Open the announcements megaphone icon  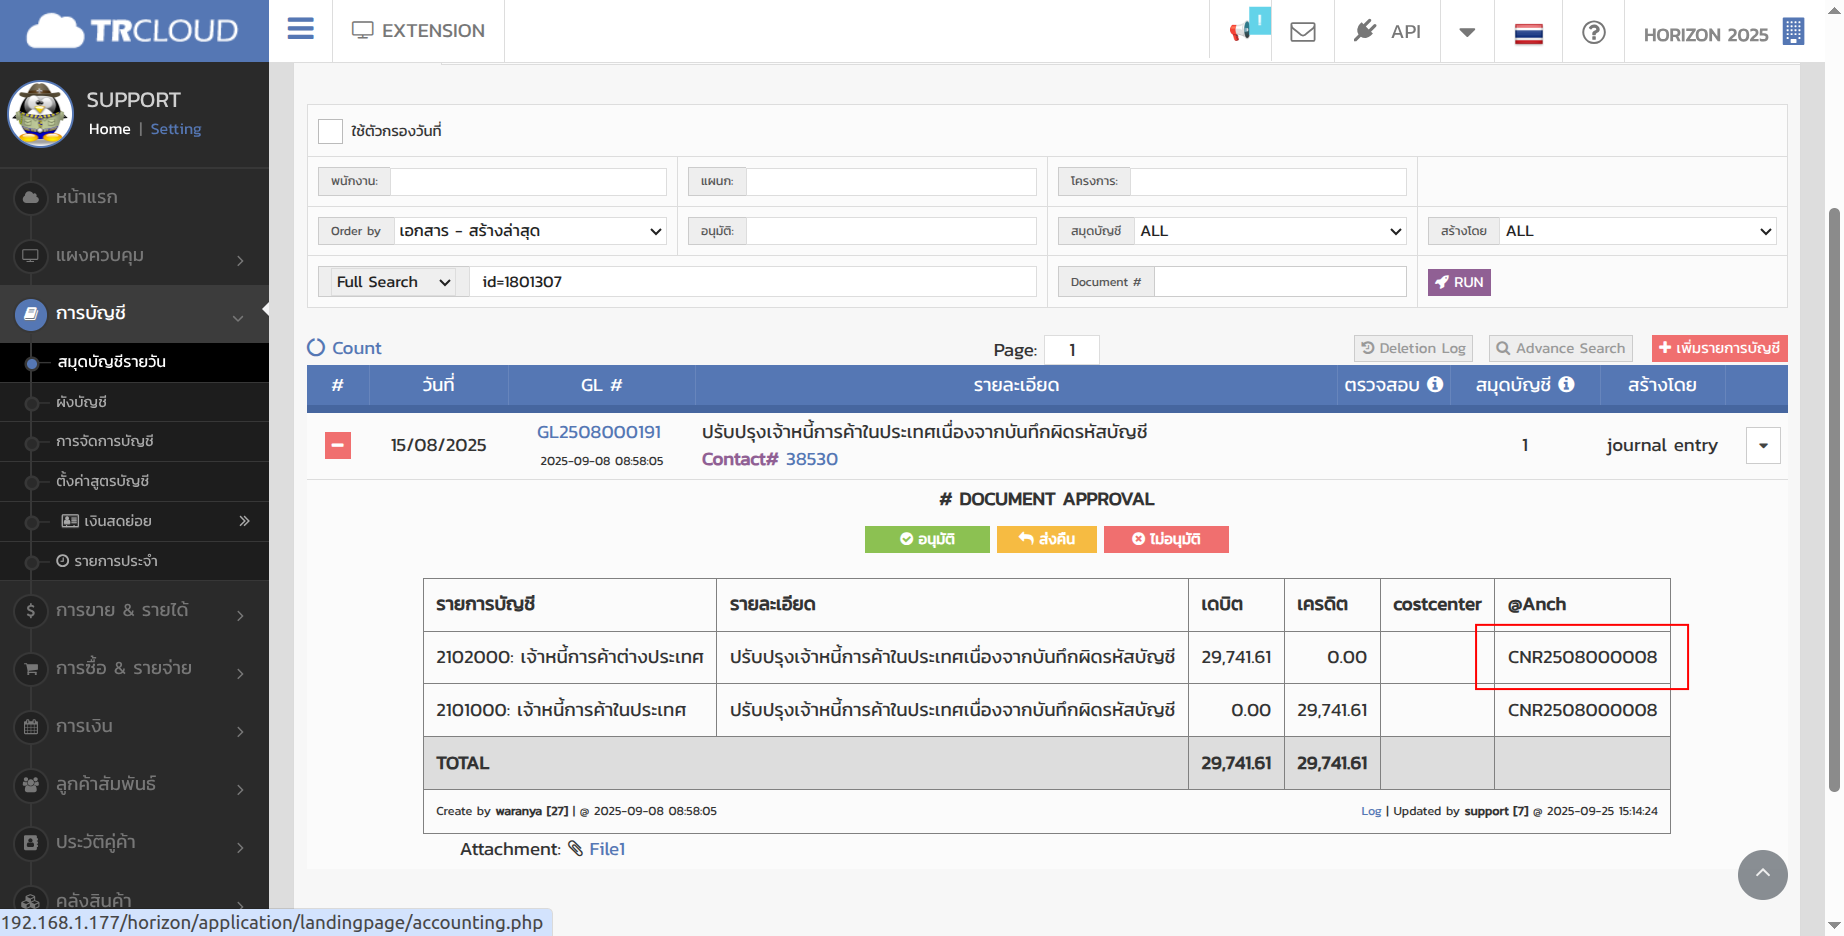coord(1241,31)
